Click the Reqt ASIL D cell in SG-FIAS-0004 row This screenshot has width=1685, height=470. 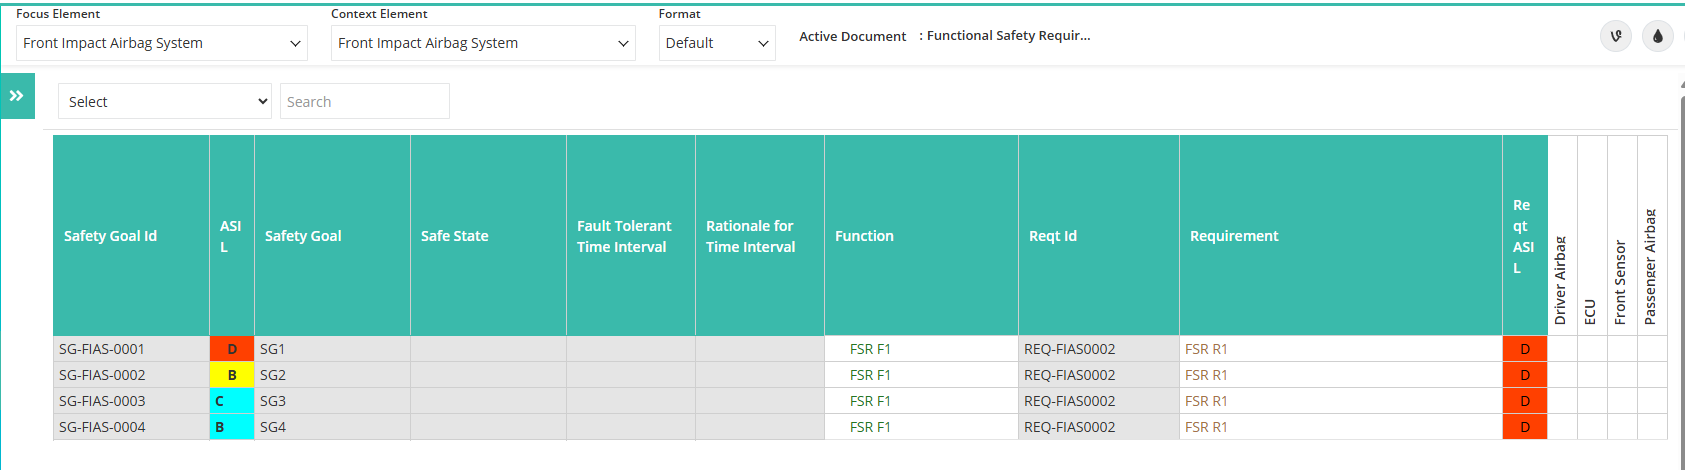1525,427
